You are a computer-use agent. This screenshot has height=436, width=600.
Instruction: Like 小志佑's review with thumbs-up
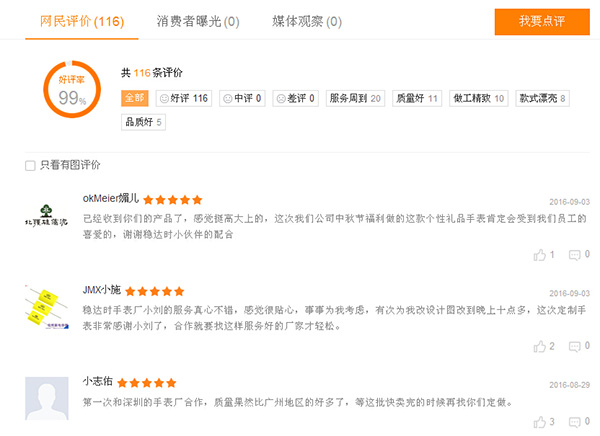[x=543, y=422]
